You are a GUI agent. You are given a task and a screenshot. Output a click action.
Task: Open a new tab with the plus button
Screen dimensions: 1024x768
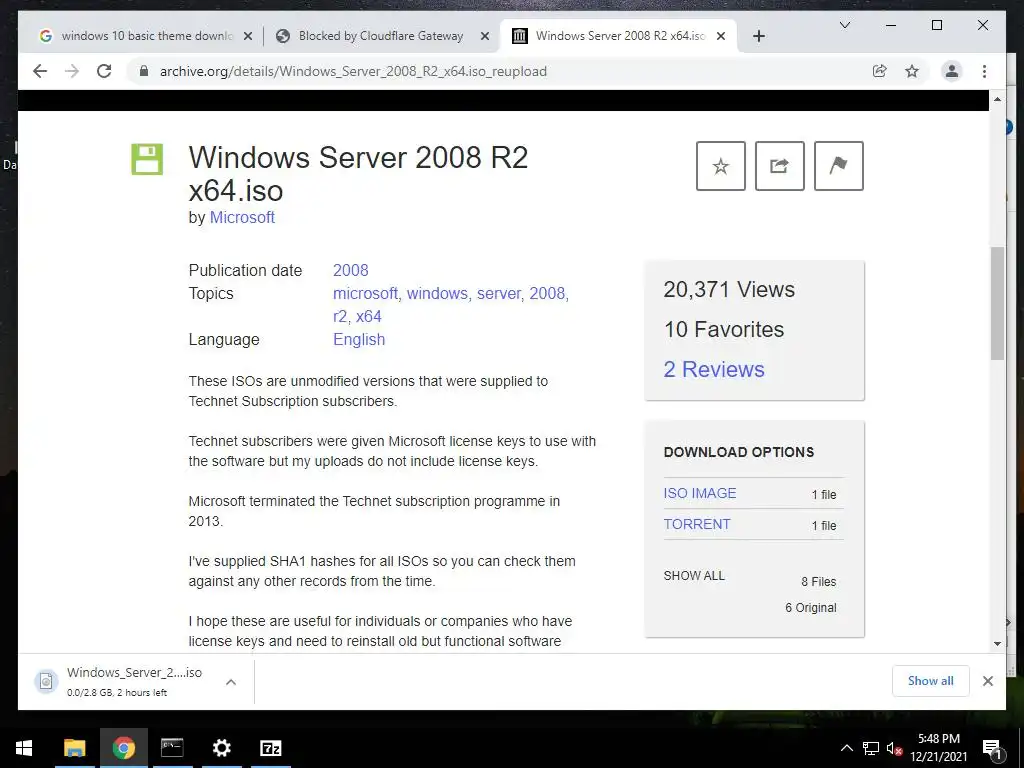tap(758, 36)
